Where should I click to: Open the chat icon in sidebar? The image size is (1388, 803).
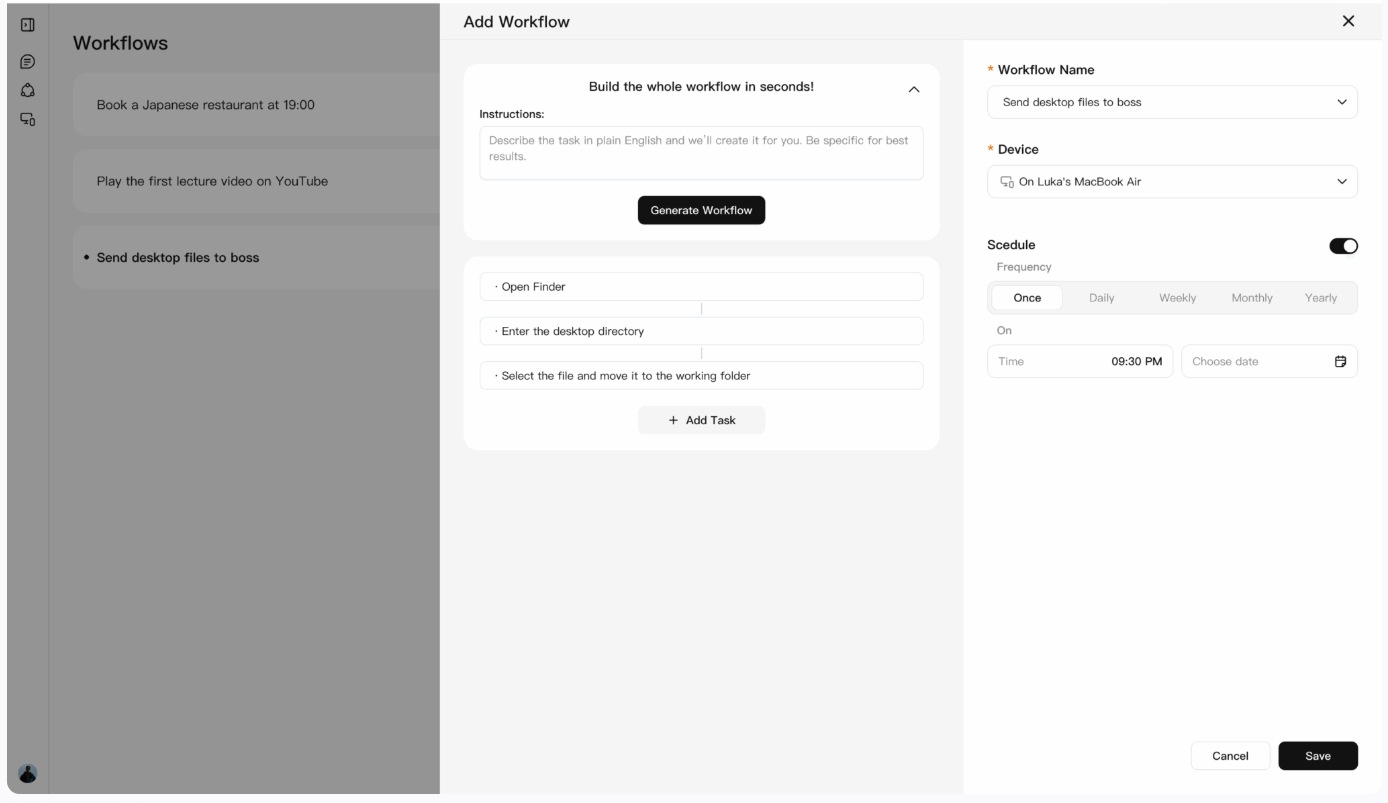pos(28,62)
